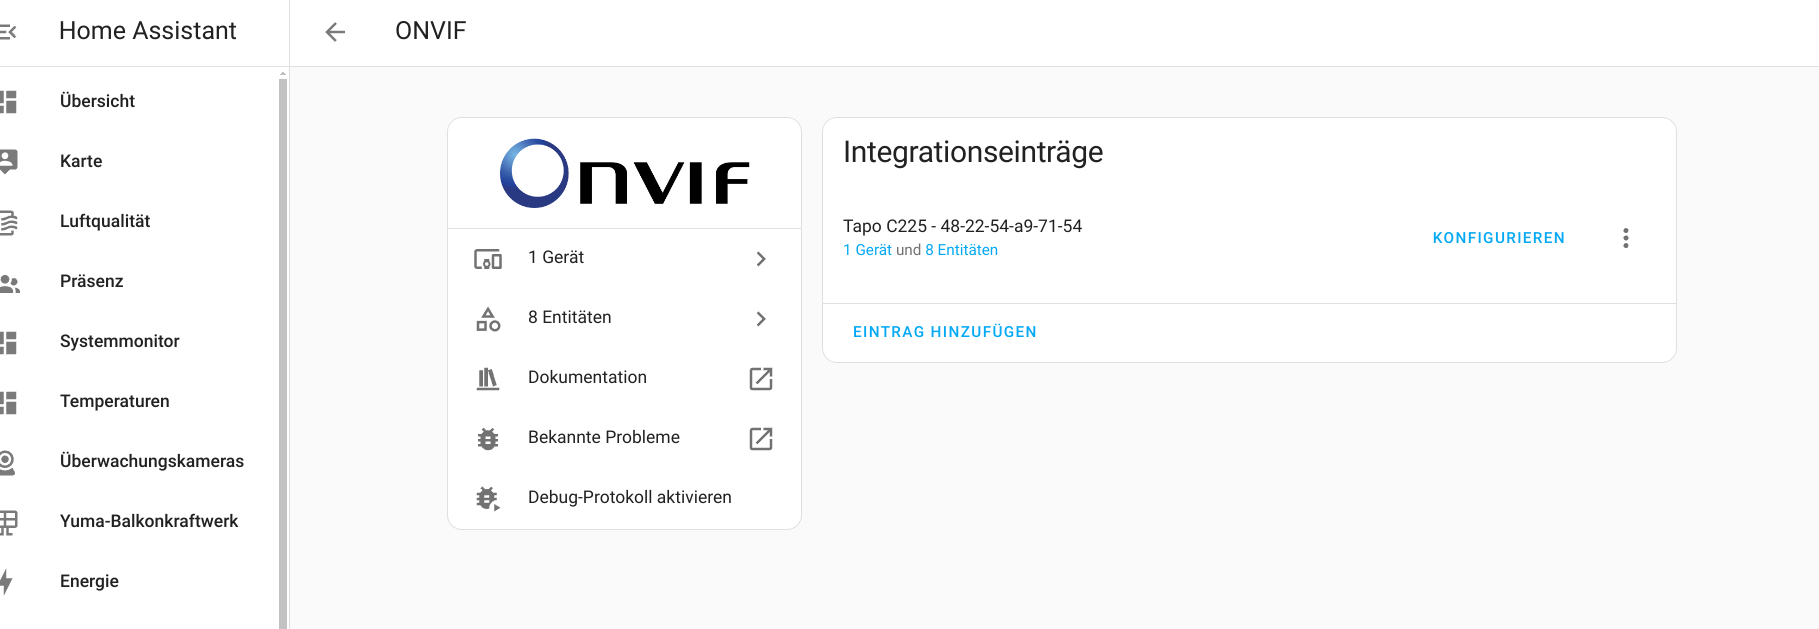Follow the blue 1 Gerät link
1819x629 pixels.
coord(867,250)
